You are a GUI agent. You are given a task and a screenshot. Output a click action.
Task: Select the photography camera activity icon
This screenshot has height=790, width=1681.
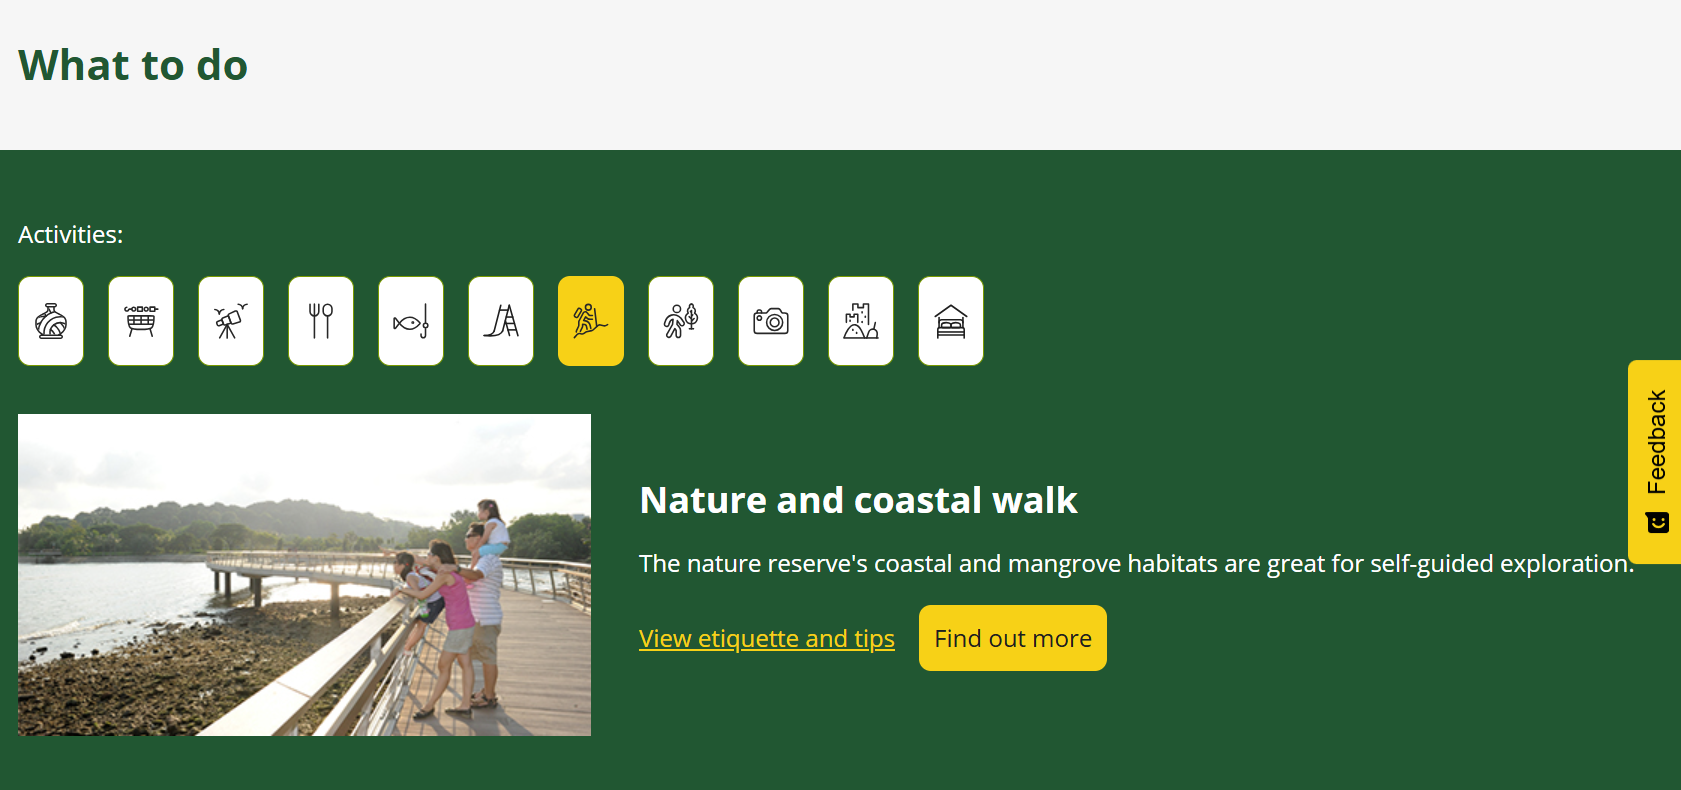point(771,321)
